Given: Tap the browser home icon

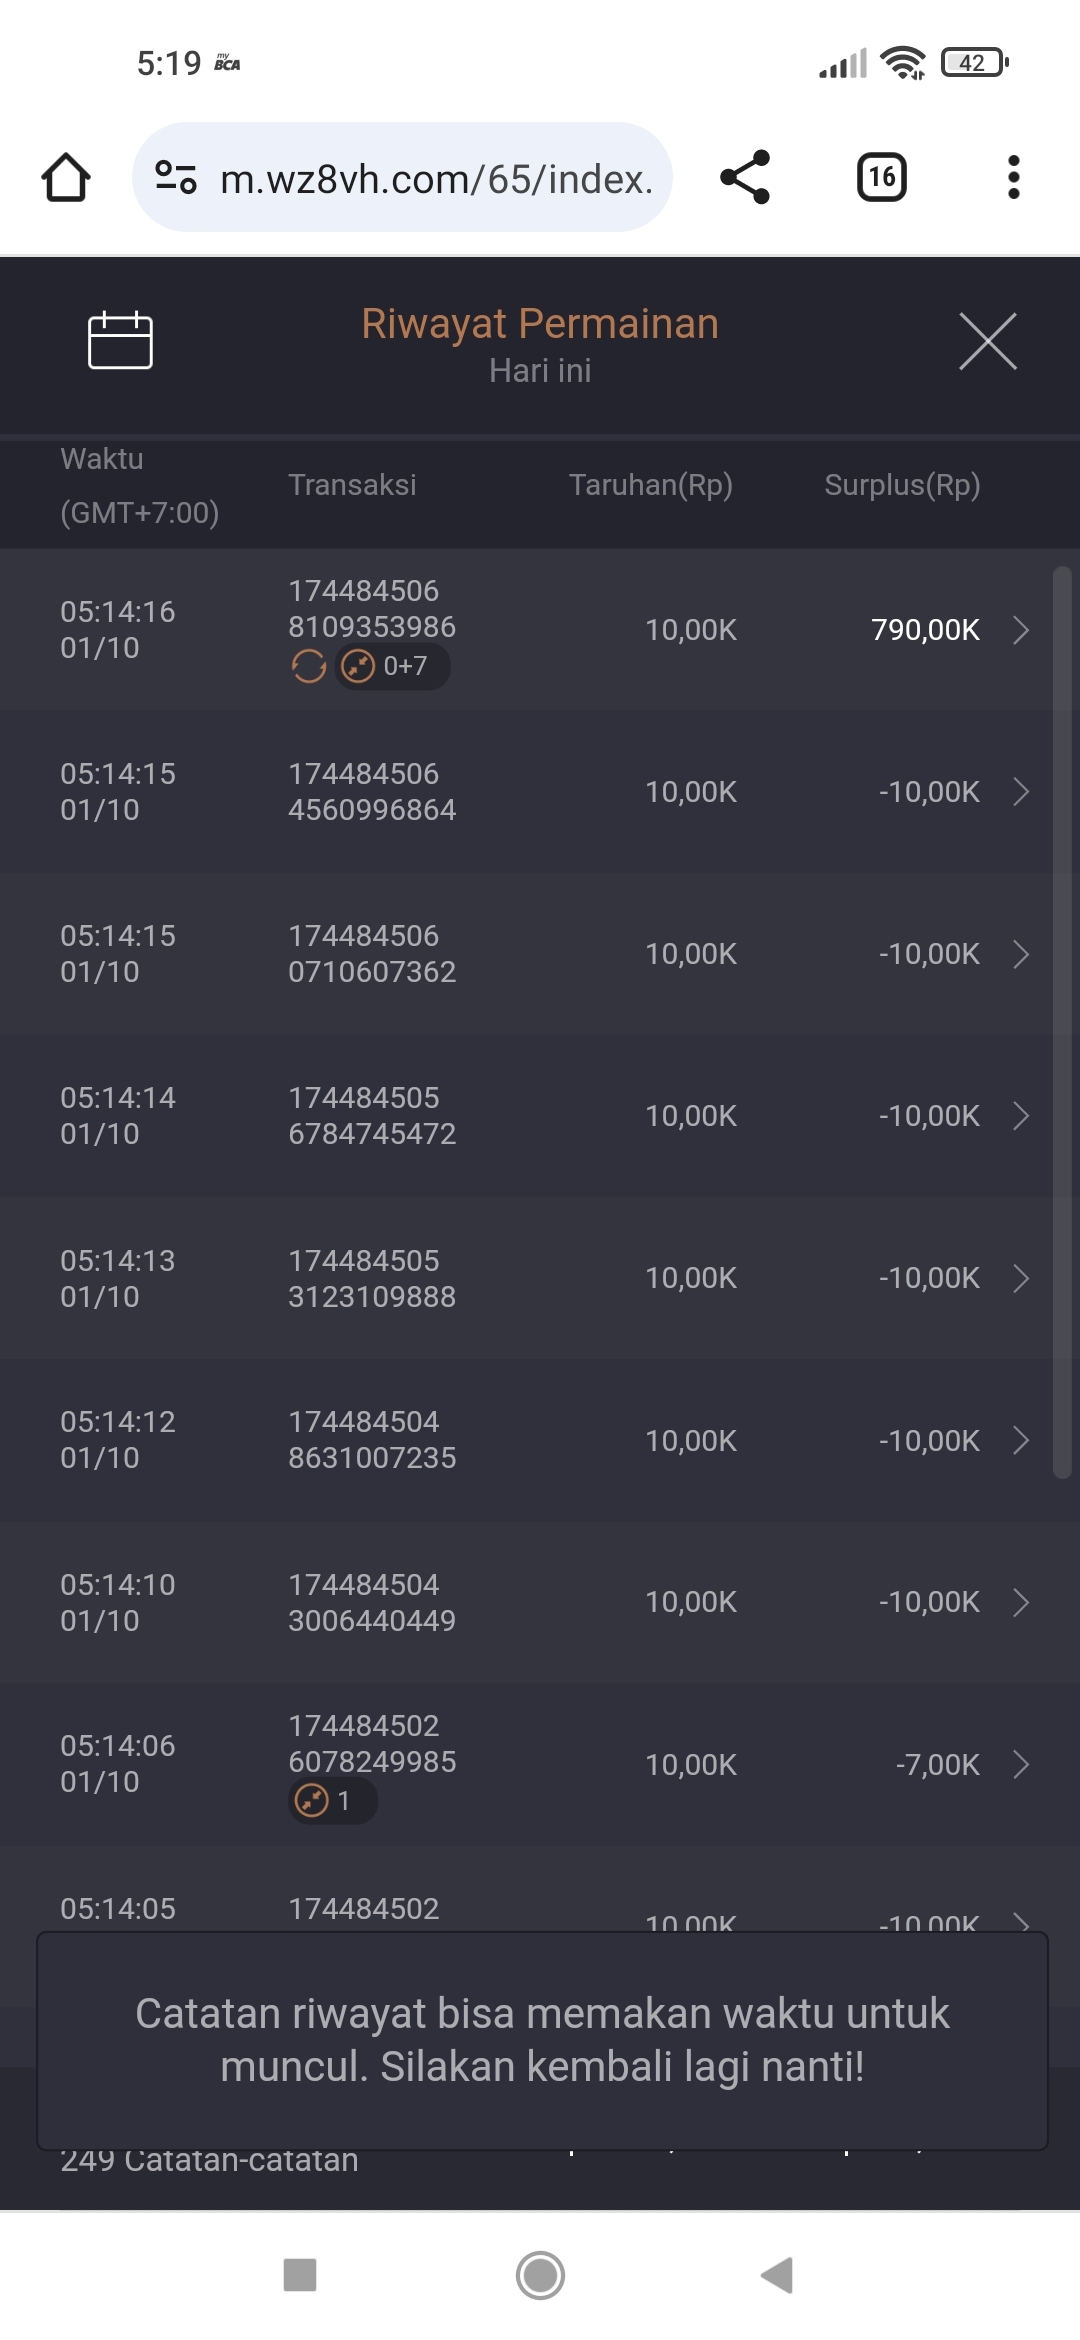Looking at the screenshot, I should (x=66, y=178).
